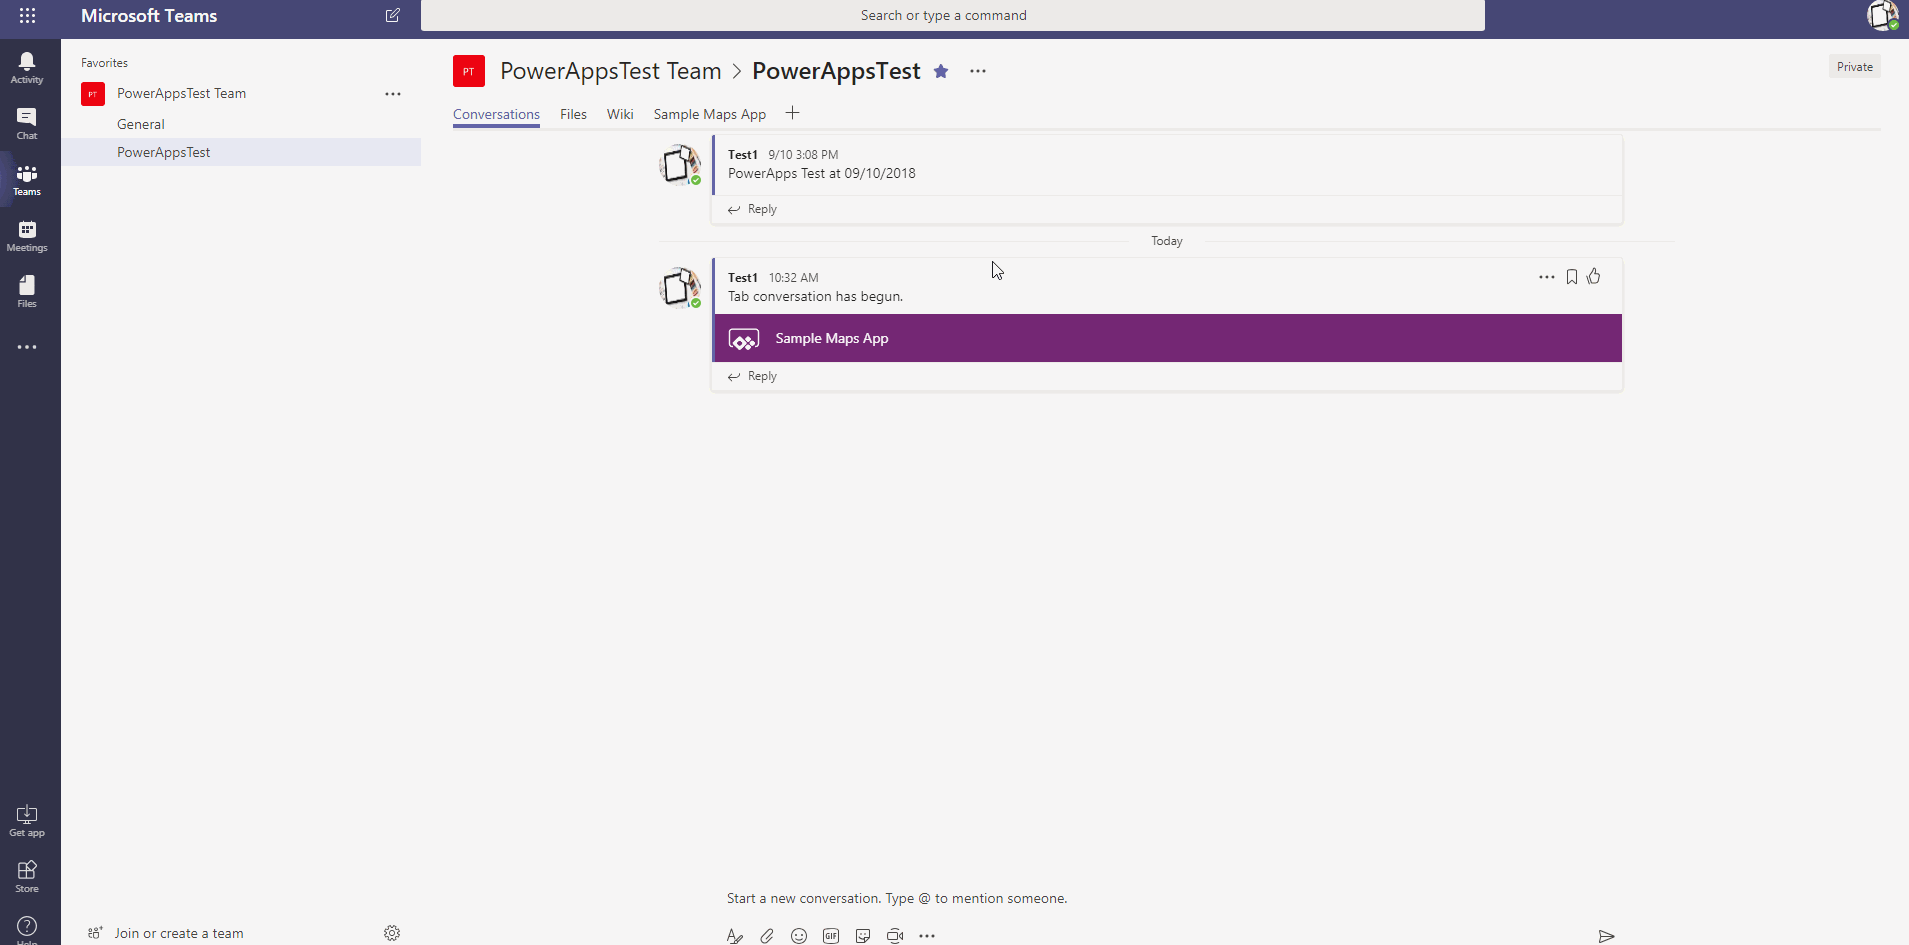Image resolution: width=1909 pixels, height=945 pixels.
Task: Open the emoji picker
Action: [x=799, y=936]
